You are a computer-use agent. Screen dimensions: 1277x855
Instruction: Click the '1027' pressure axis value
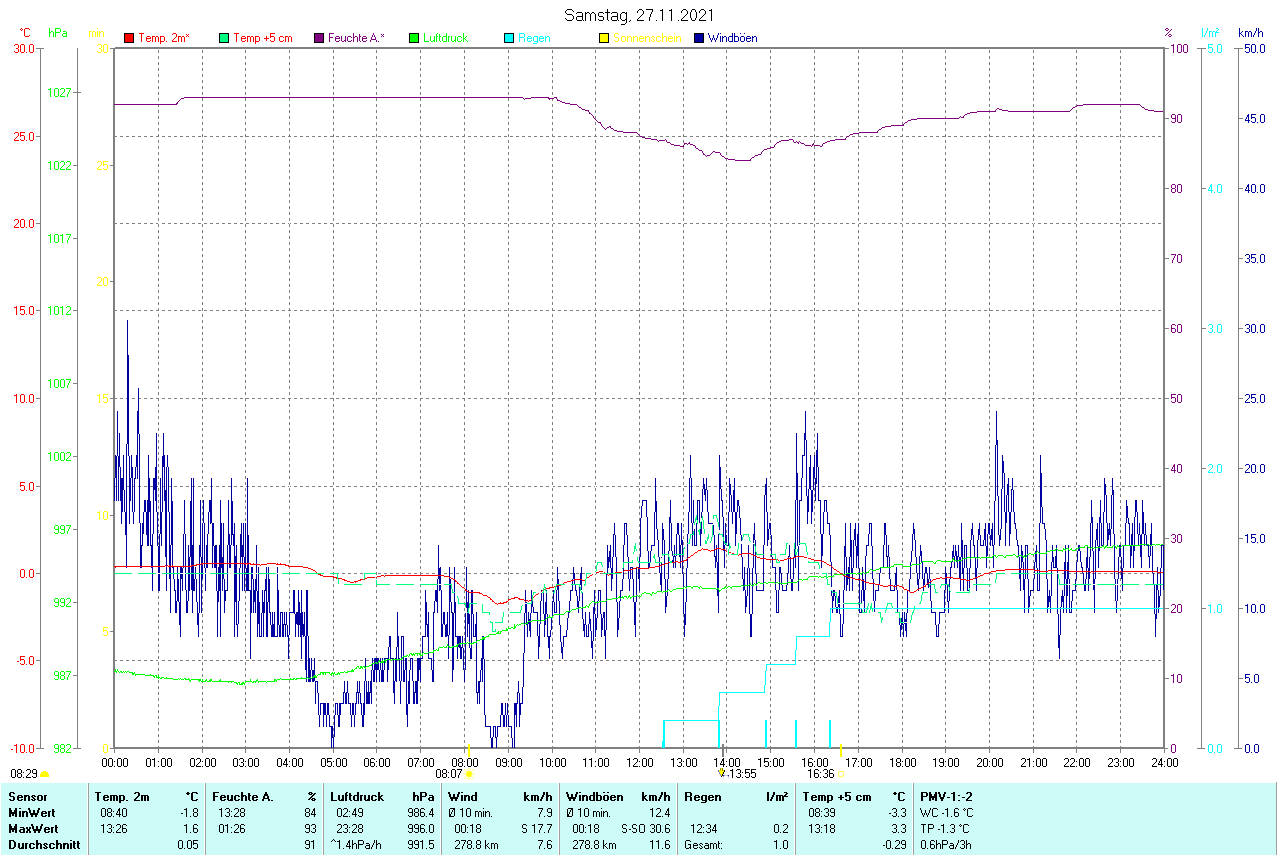(60, 92)
